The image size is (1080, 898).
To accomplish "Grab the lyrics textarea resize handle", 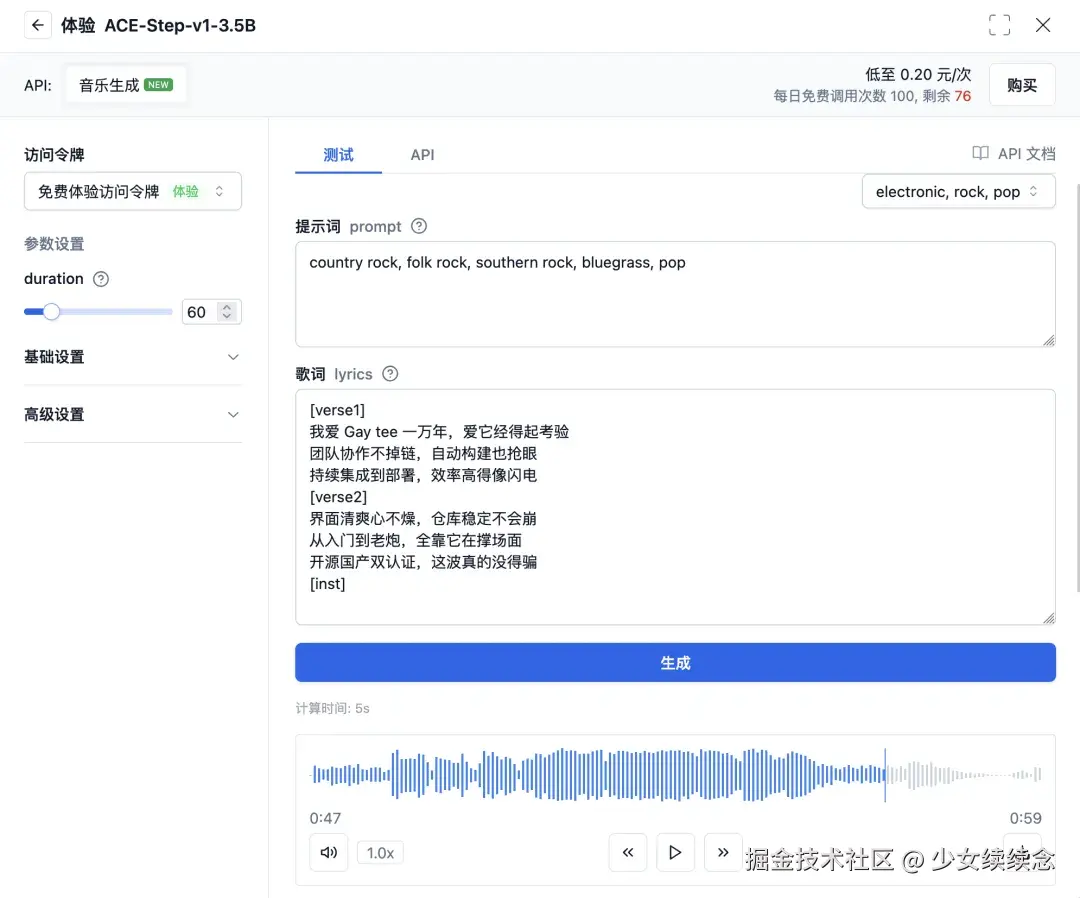I will [1048, 618].
